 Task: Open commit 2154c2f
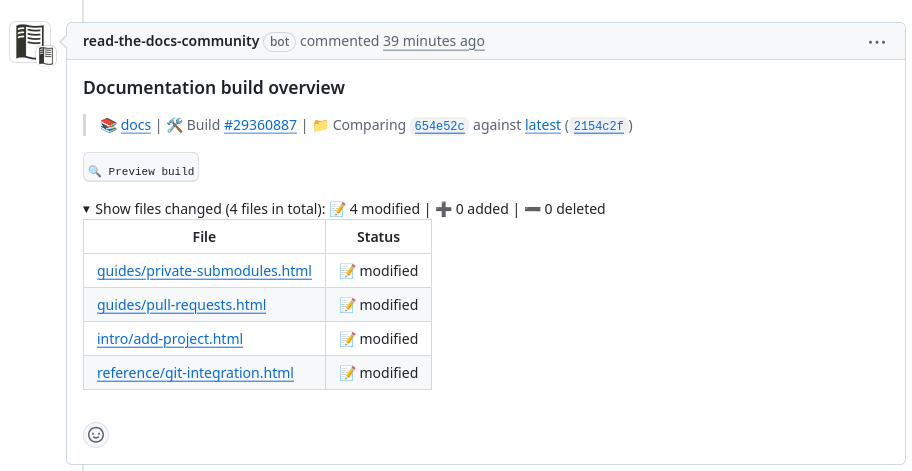pos(599,126)
